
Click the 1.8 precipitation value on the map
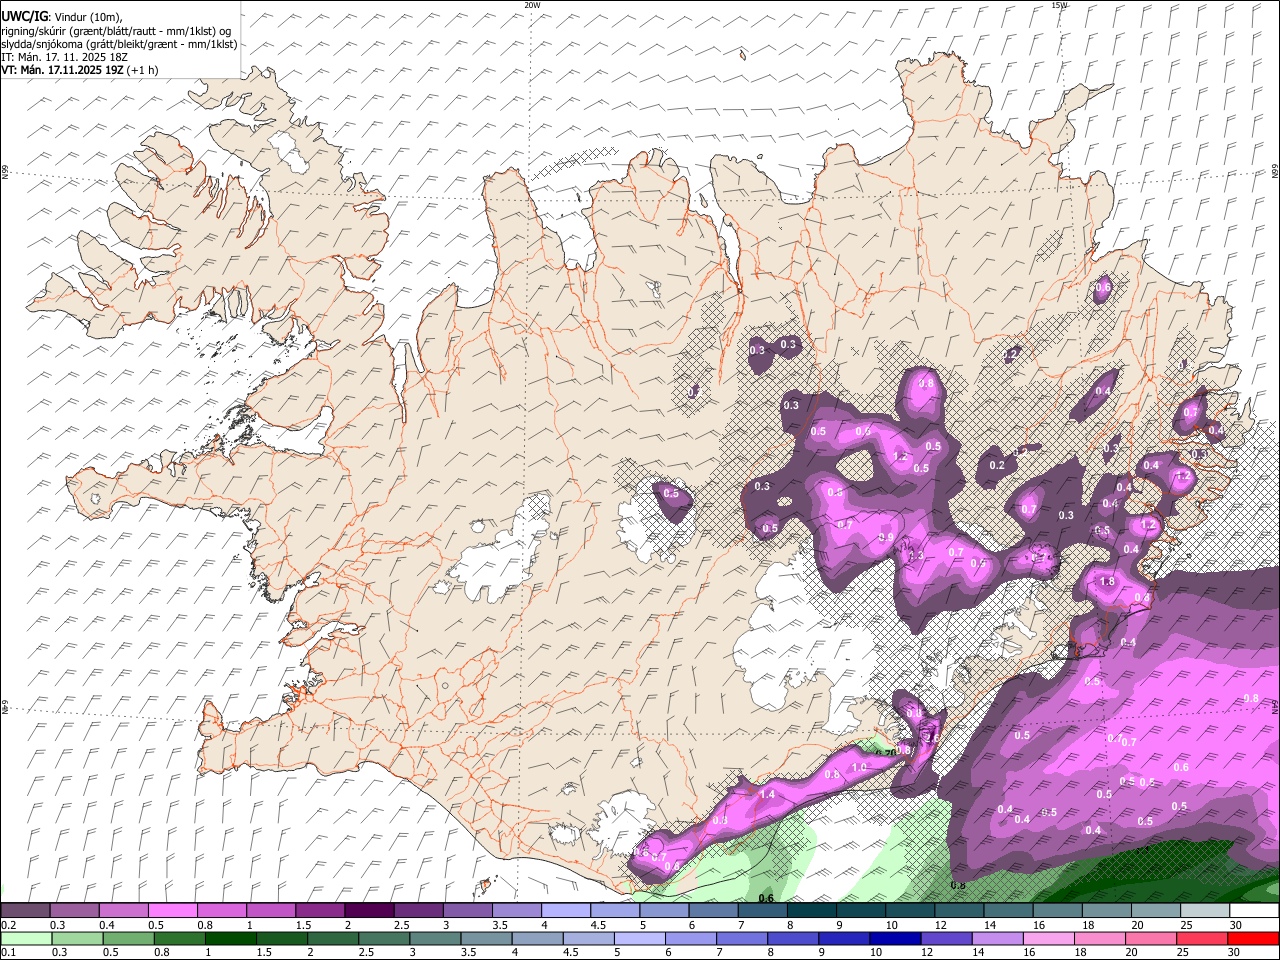[x=1107, y=582]
